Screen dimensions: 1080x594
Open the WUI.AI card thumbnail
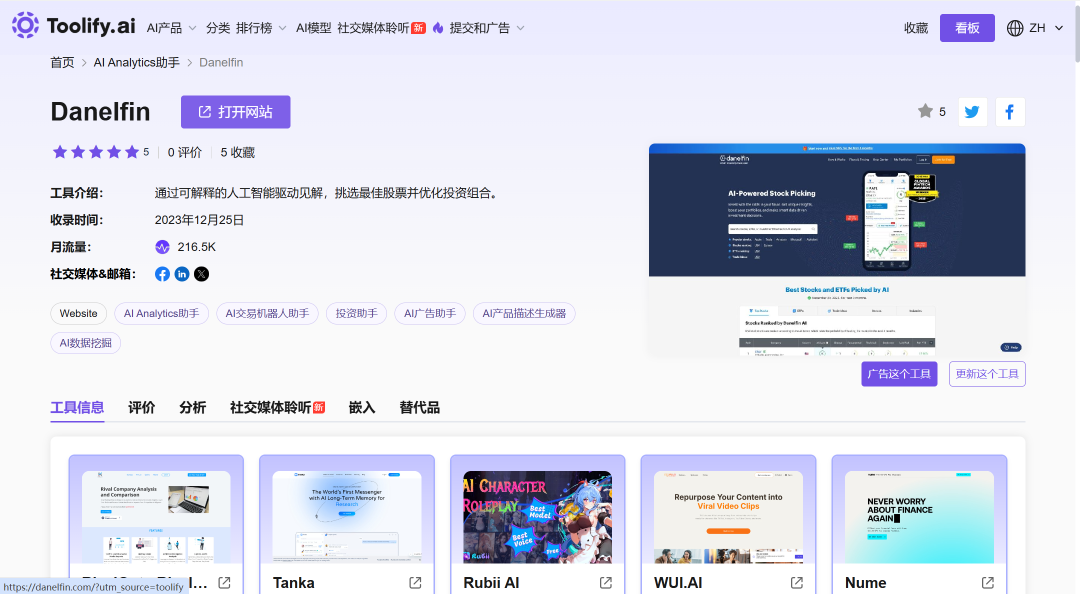click(729, 517)
